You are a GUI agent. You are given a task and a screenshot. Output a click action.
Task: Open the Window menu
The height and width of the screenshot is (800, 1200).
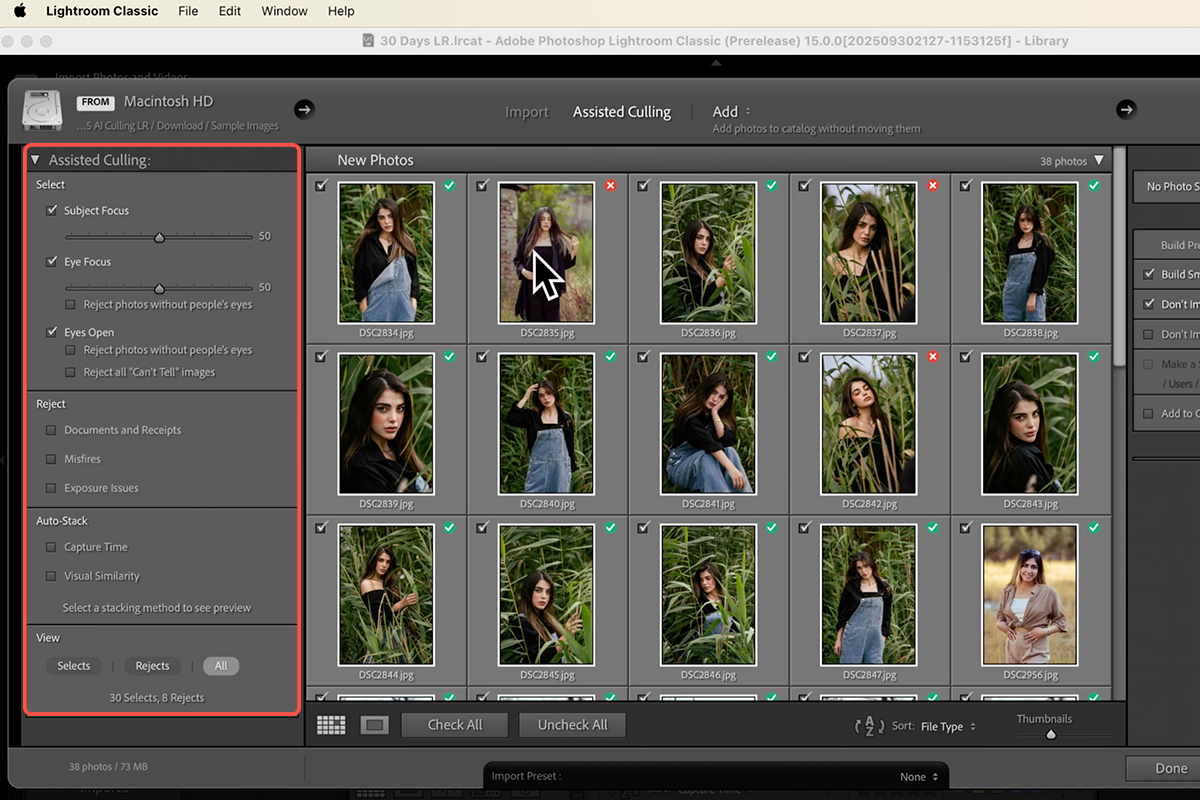coord(284,11)
